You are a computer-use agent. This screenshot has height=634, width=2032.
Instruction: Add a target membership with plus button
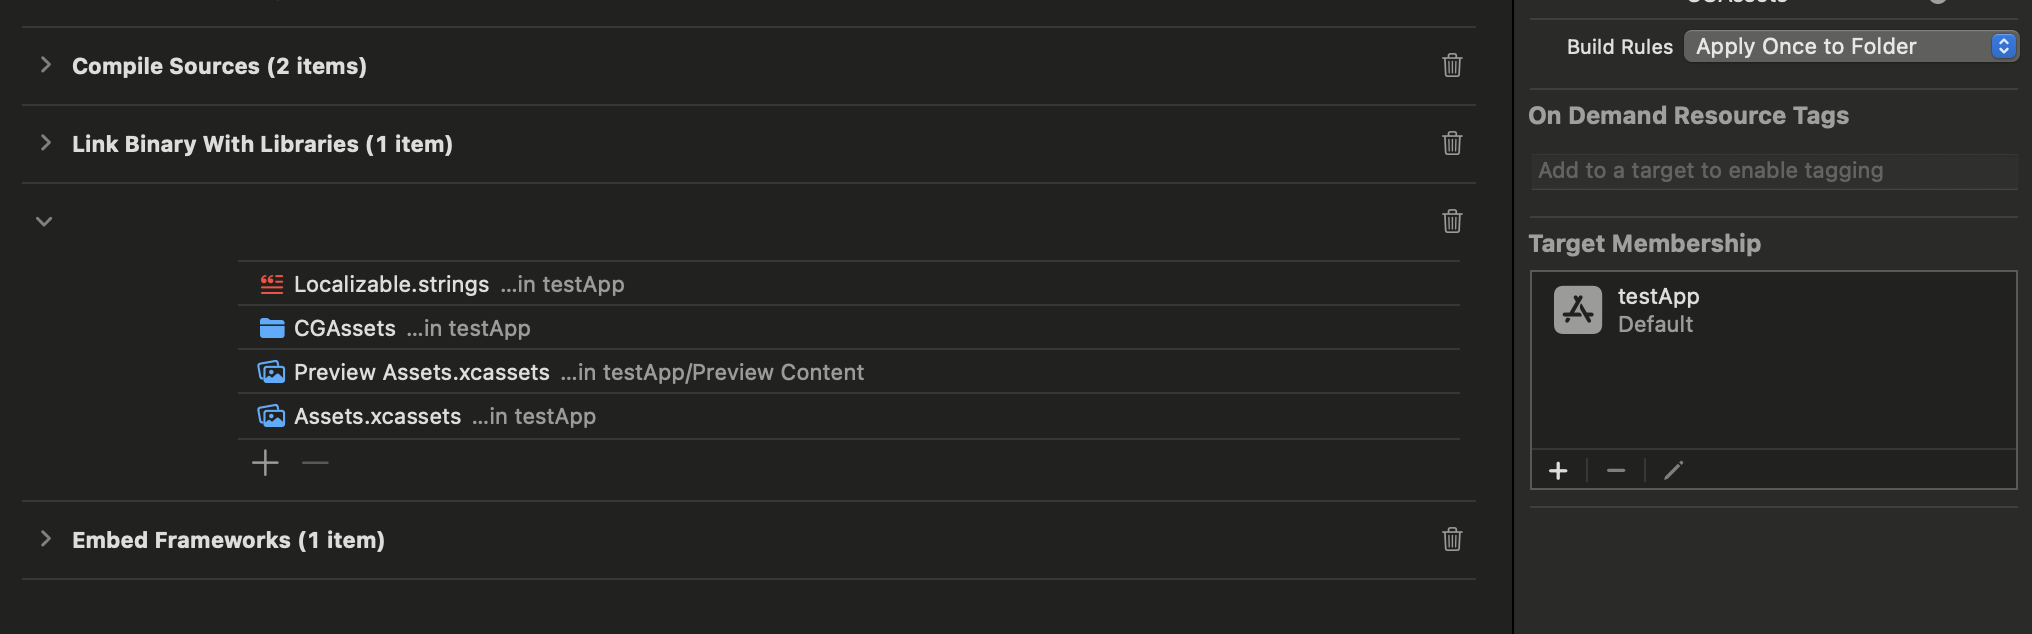[x=1558, y=471]
